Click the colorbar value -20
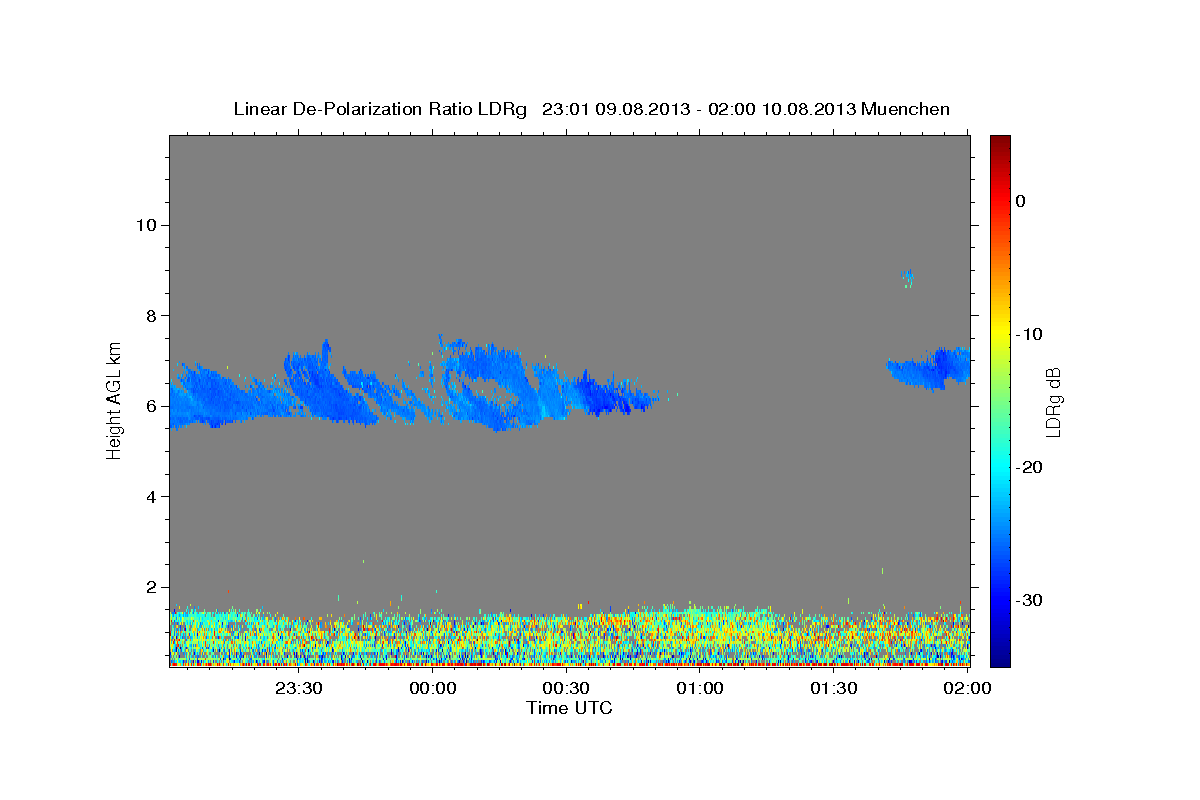 (x=1029, y=467)
